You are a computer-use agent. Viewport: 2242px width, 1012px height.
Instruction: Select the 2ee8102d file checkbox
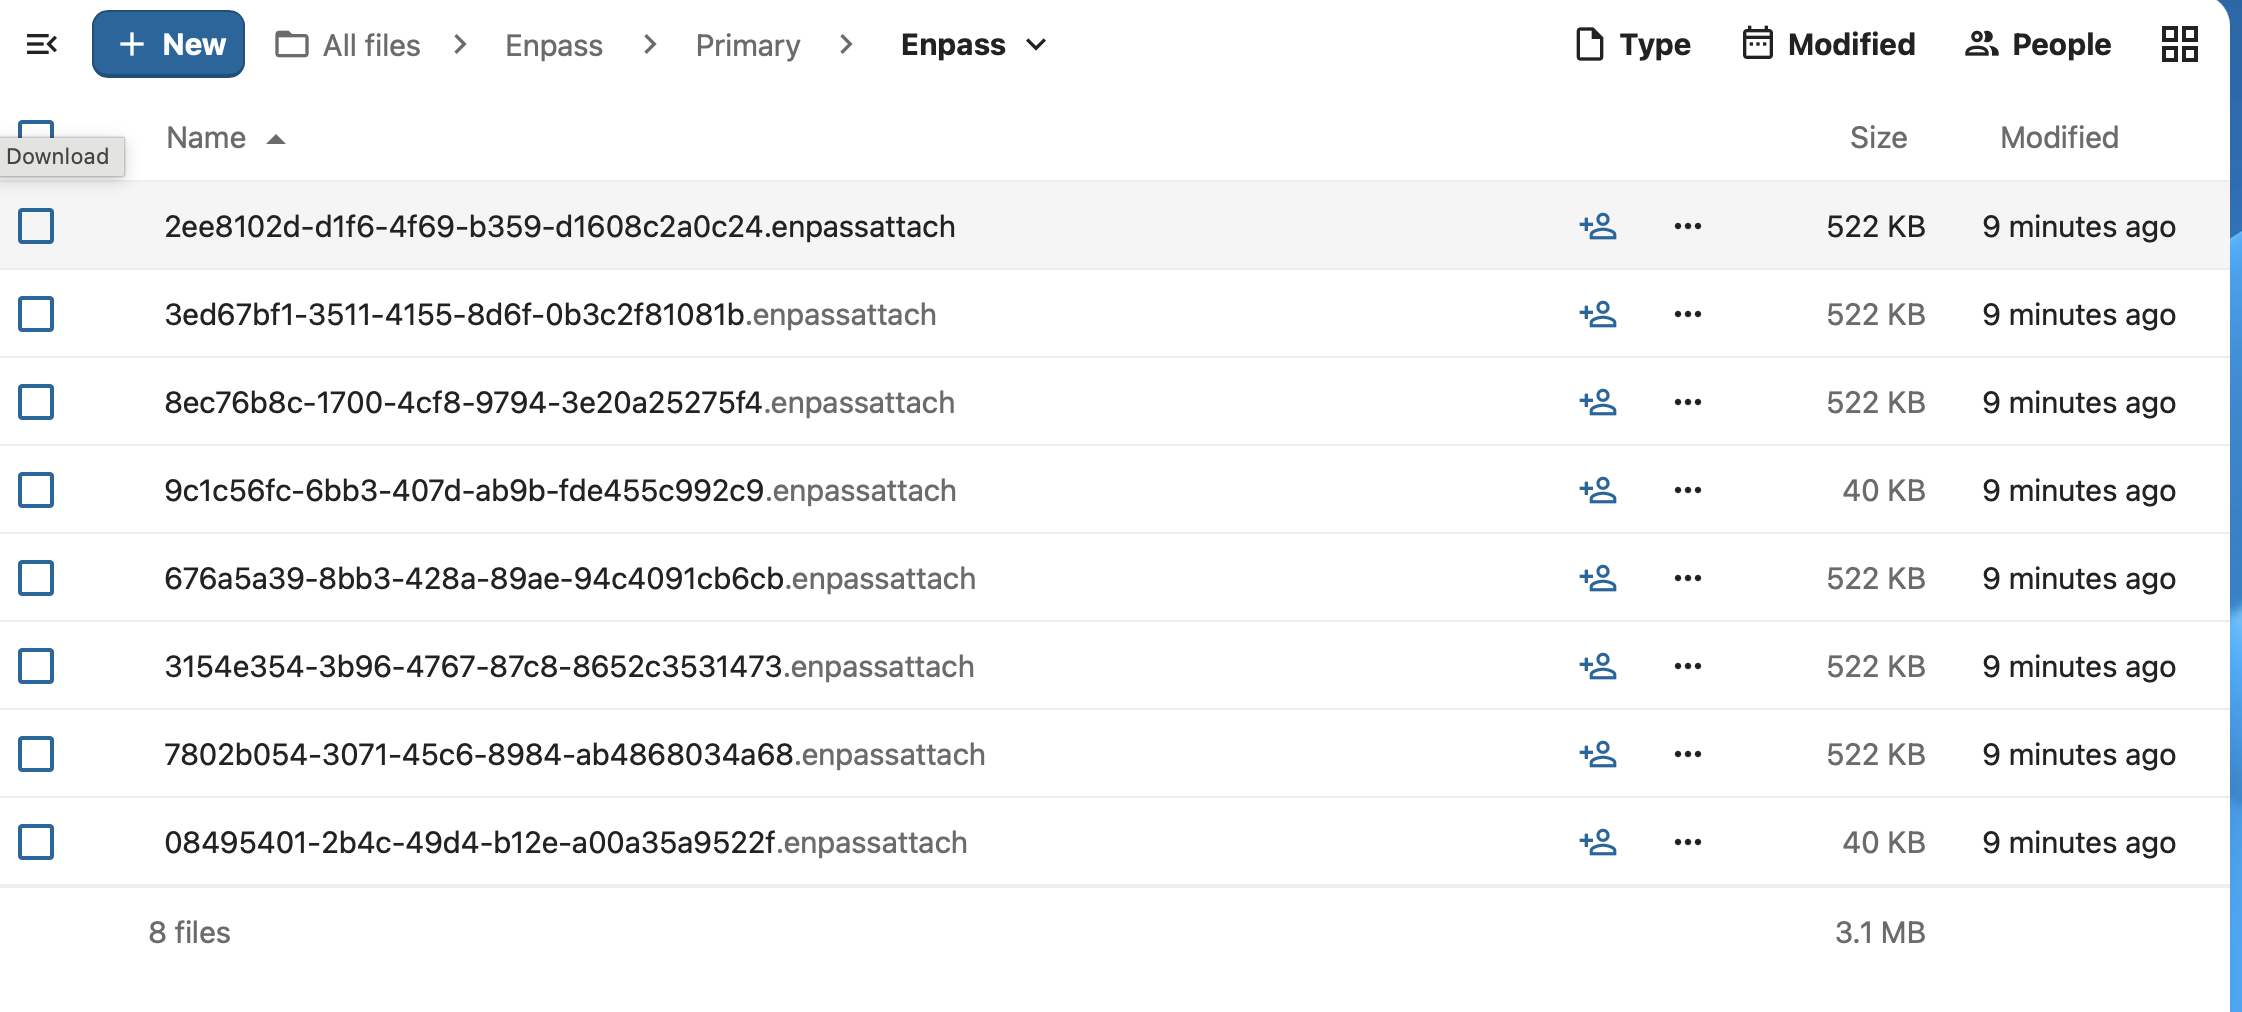(36, 227)
